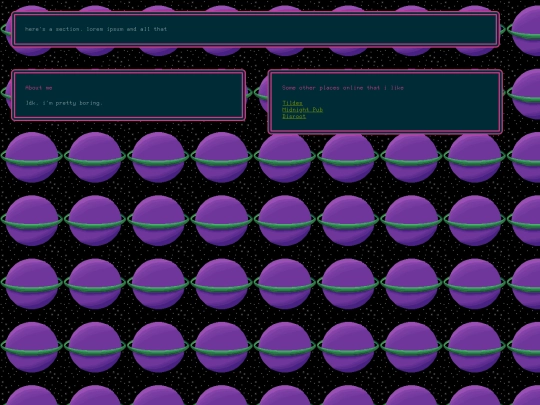Viewport: 540px width, 405px height.
Task: Click "here's a section. lorem ipsum and all that" text
Action: pos(96,29)
